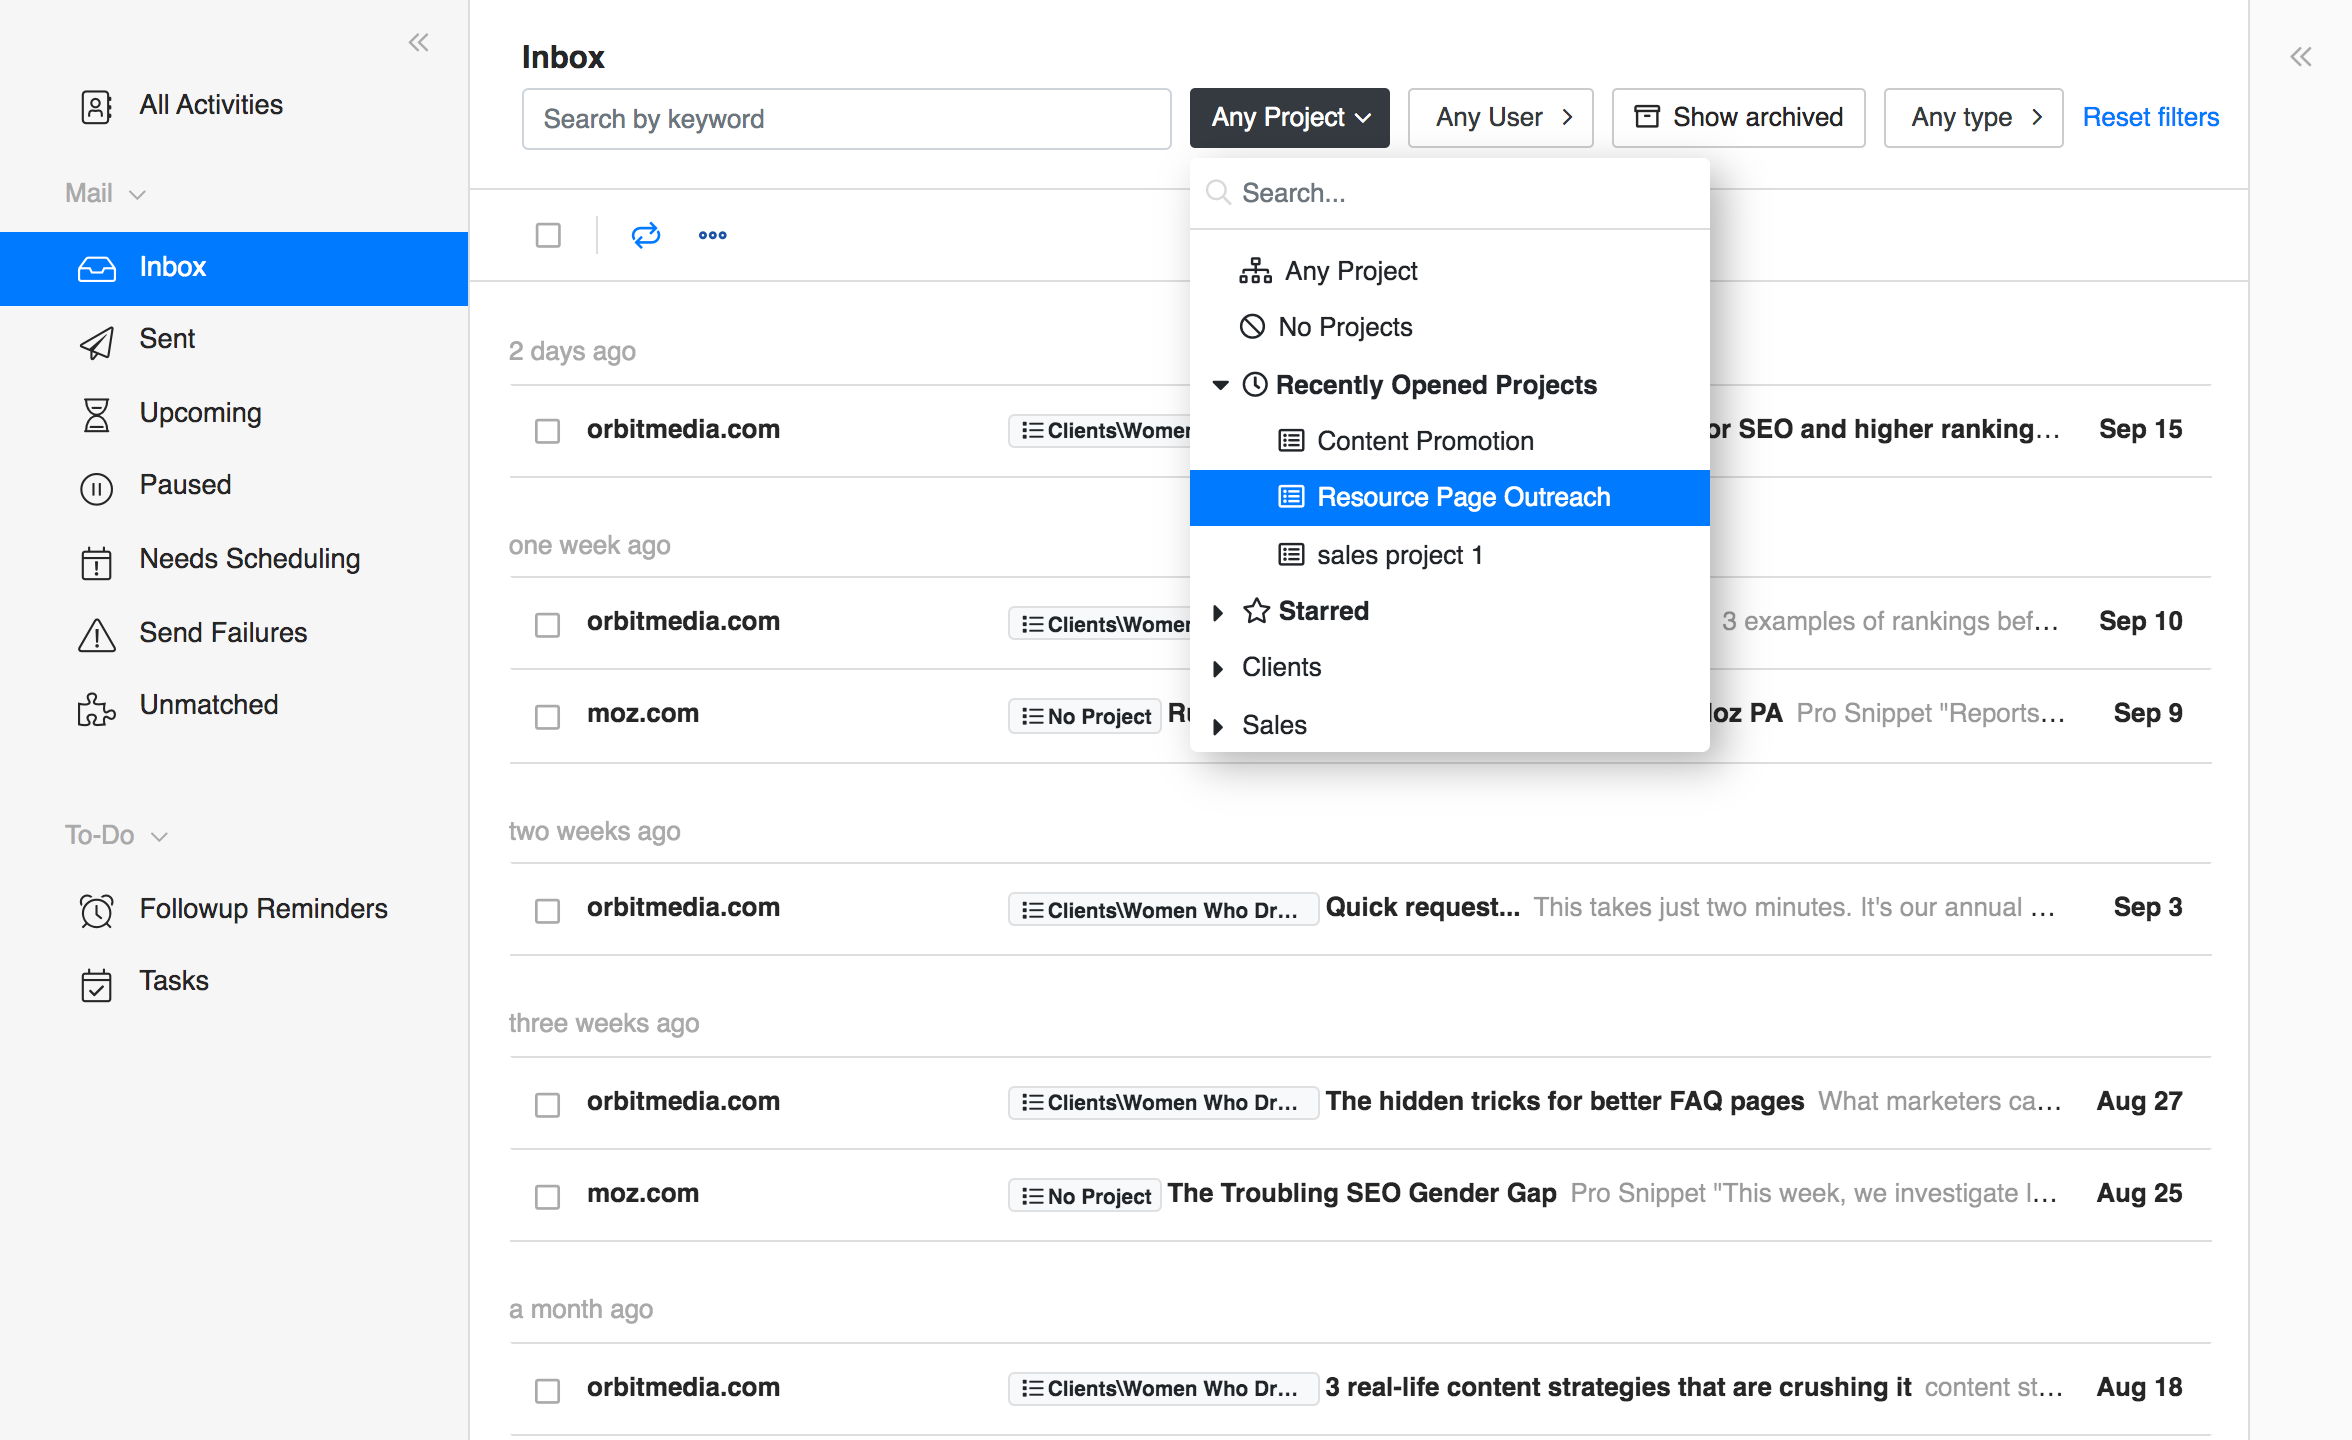Click the refresh arrows icon in toolbar
The height and width of the screenshot is (1440, 2352).
646,235
